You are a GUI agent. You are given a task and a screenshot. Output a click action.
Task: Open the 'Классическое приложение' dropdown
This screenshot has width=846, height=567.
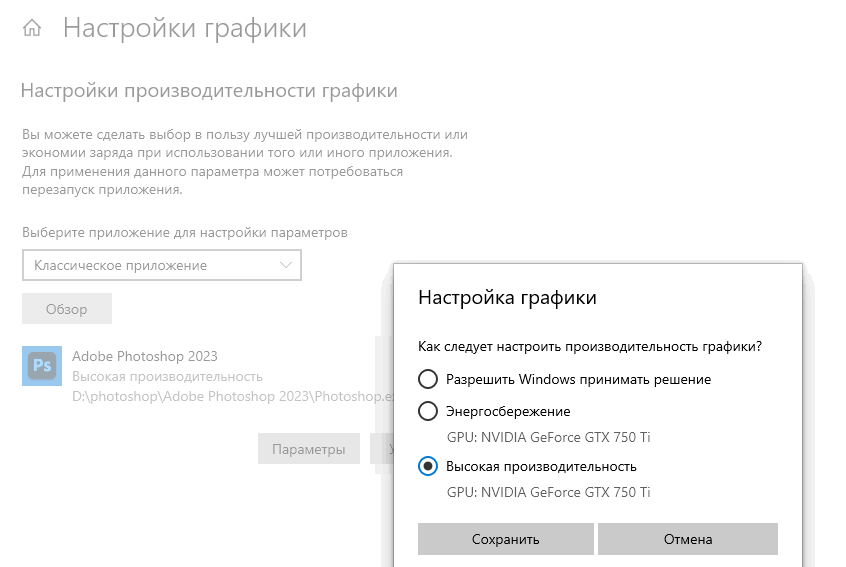click(x=162, y=265)
